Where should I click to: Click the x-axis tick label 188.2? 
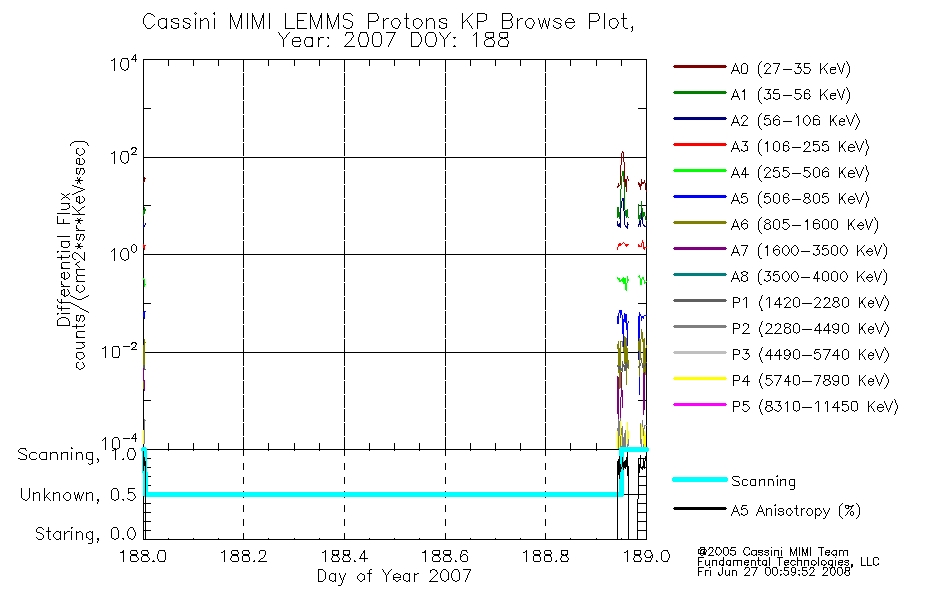pos(244,556)
